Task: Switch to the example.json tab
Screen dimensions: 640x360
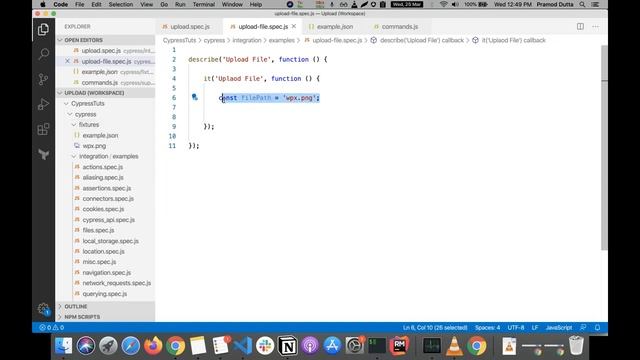Action: pyautogui.click(x=334, y=27)
